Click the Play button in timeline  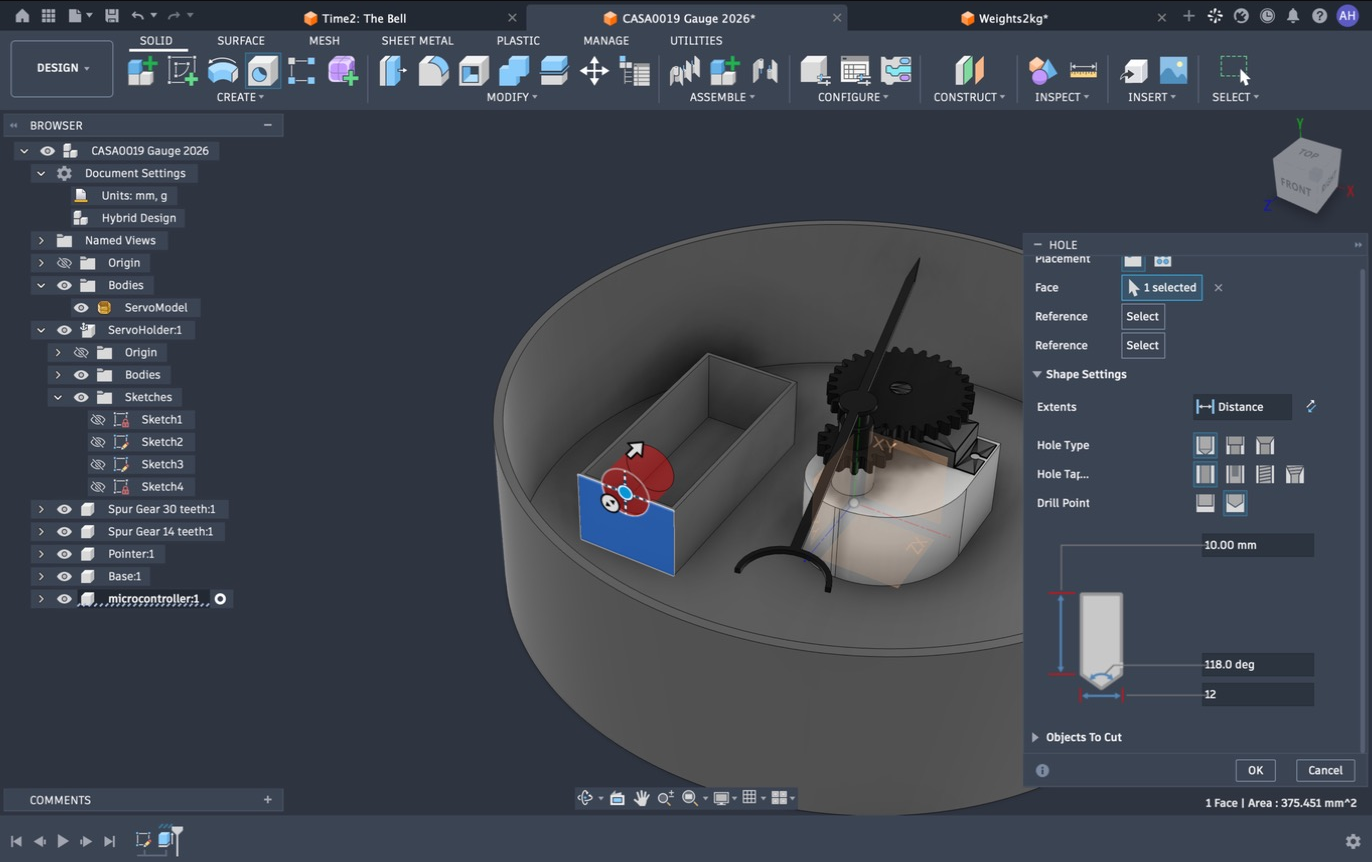62,841
